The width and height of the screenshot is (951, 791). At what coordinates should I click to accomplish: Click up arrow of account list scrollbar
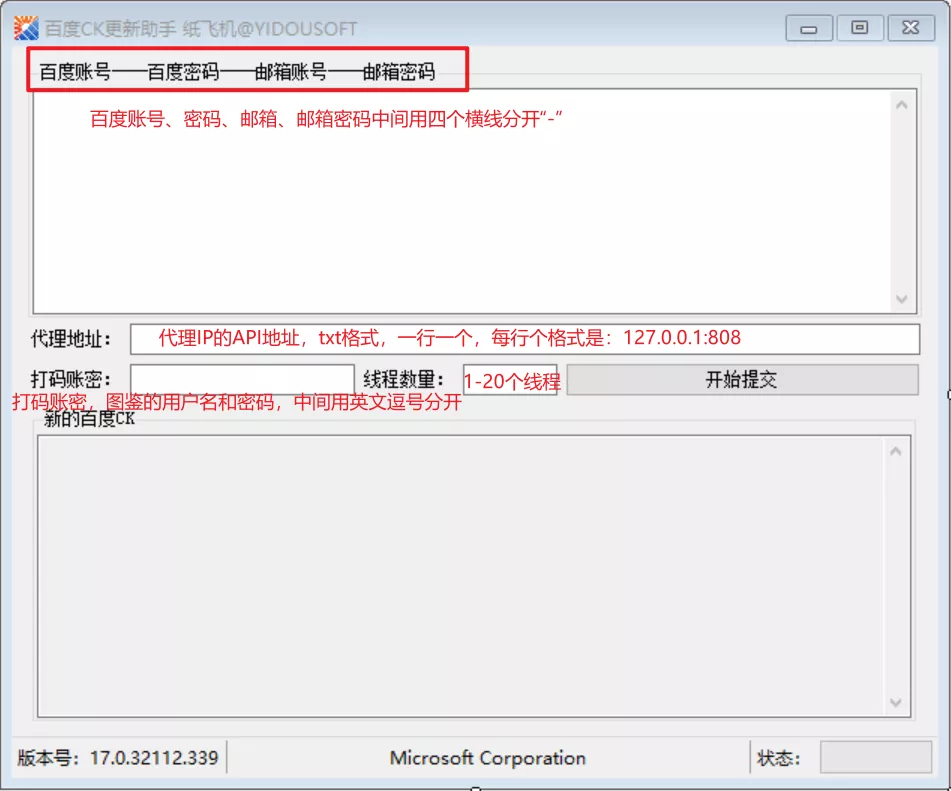(902, 105)
